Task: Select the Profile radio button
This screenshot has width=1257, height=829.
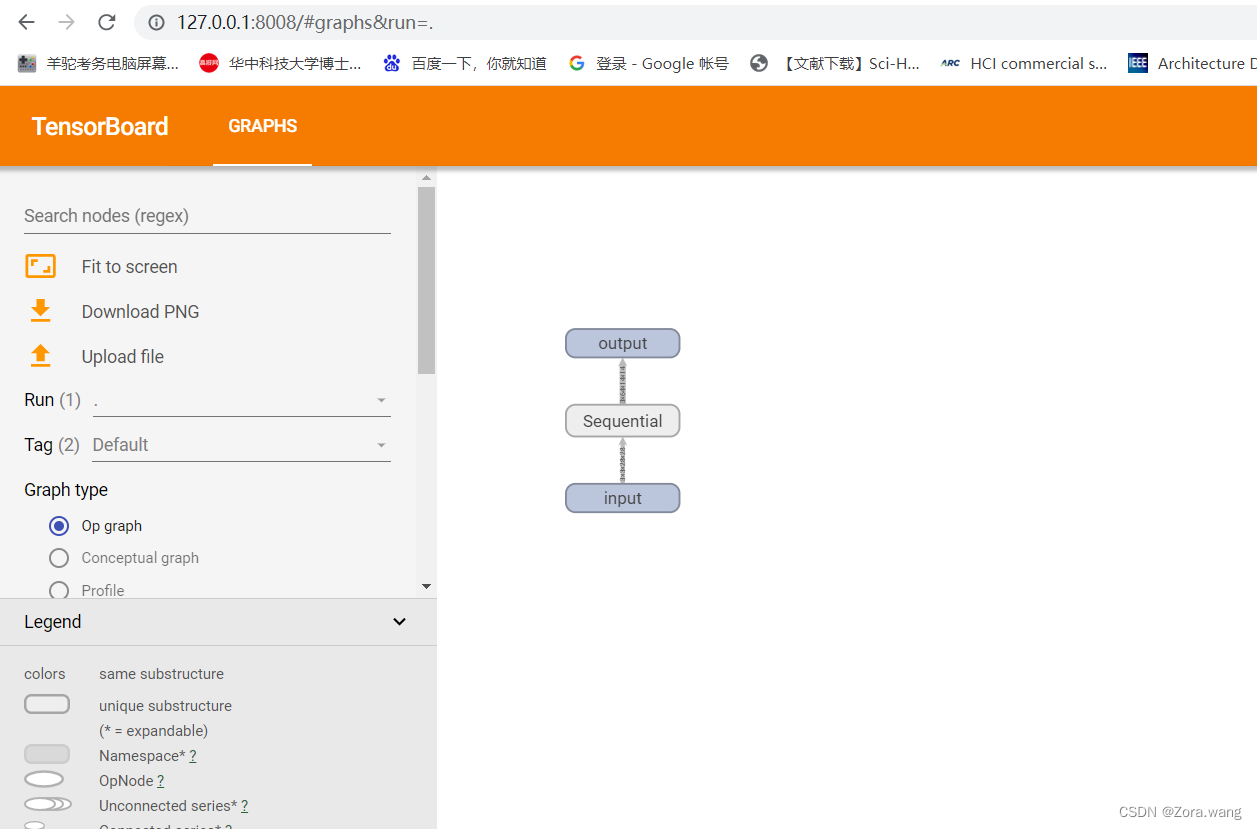Action: [59, 590]
